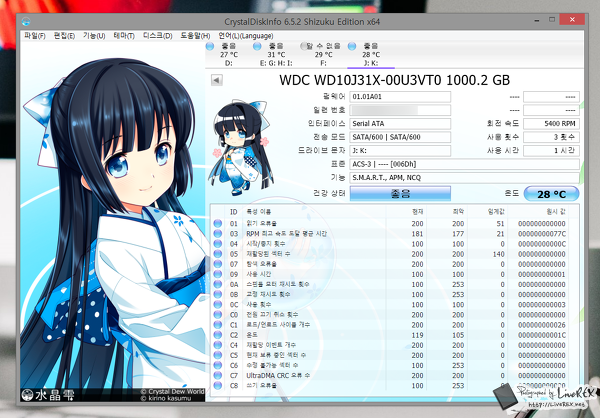Click the 좋음 health status button

click(x=400, y=194)
